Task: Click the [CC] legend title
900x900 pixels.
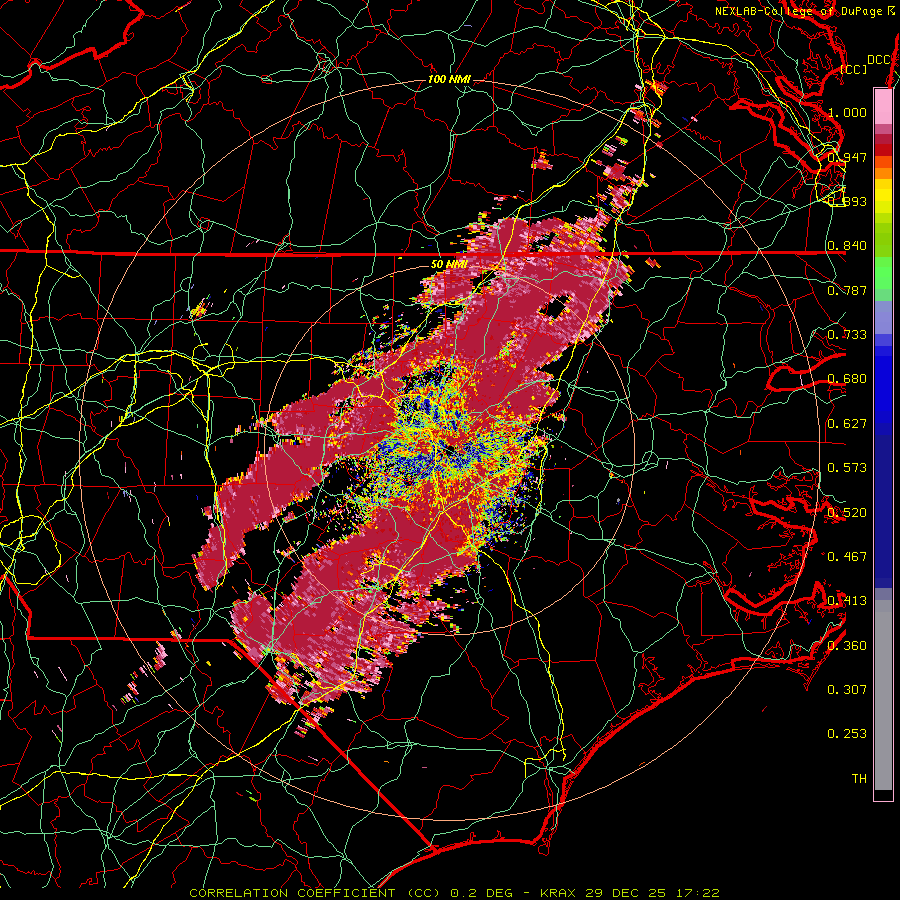Action: 854,69
